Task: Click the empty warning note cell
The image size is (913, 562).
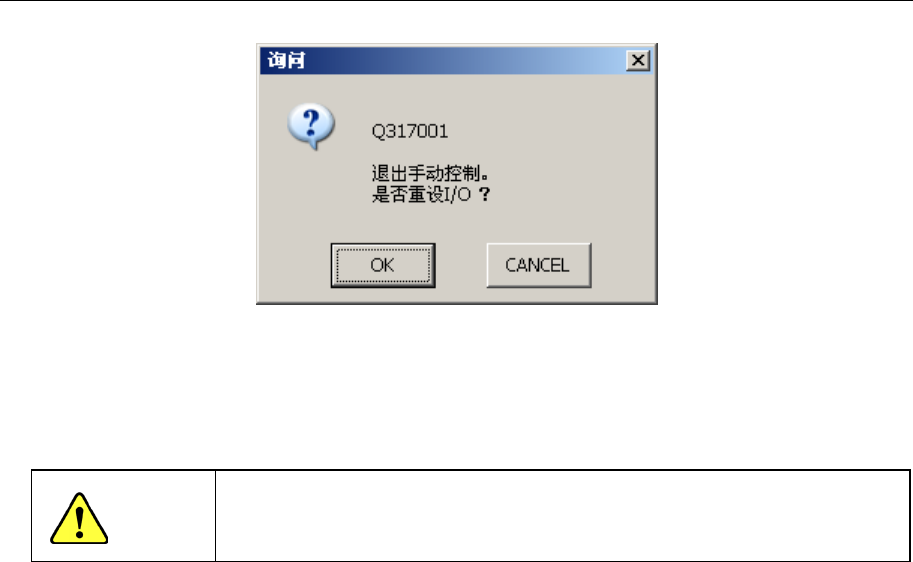Action: 562,516
